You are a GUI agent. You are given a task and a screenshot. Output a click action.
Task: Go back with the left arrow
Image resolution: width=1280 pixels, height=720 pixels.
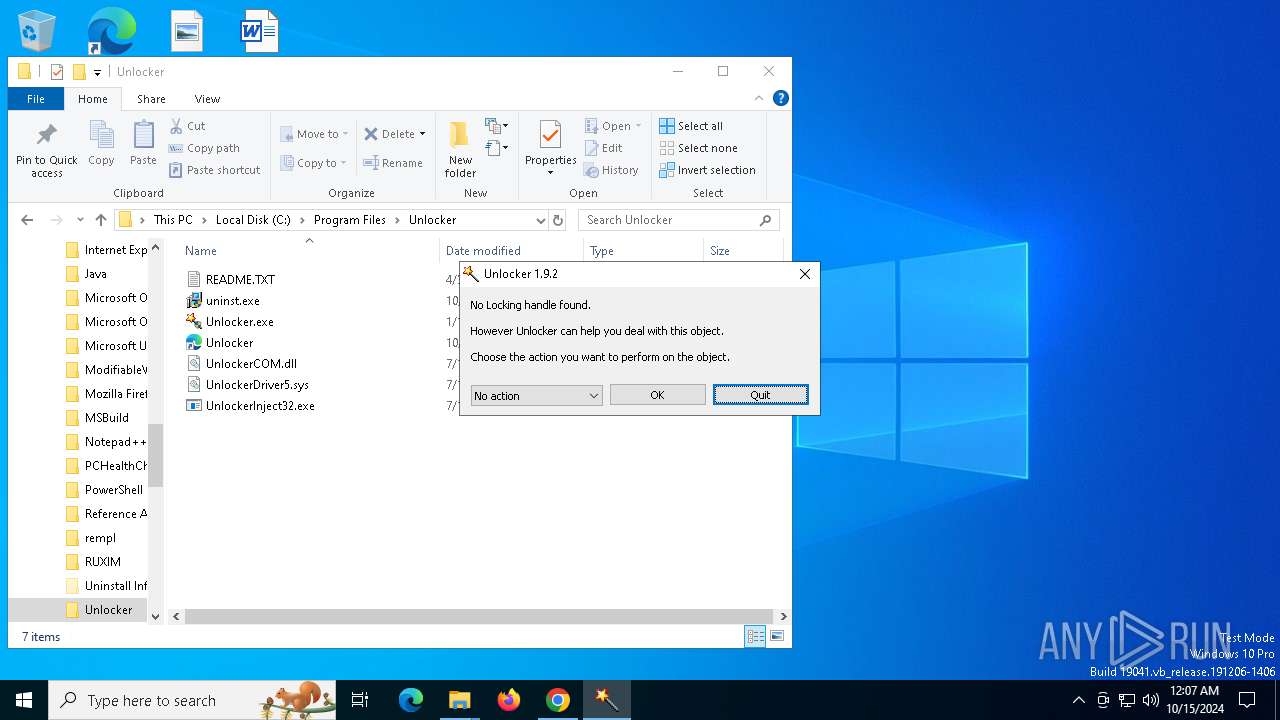pyautogui.click(x=27, y=220)
